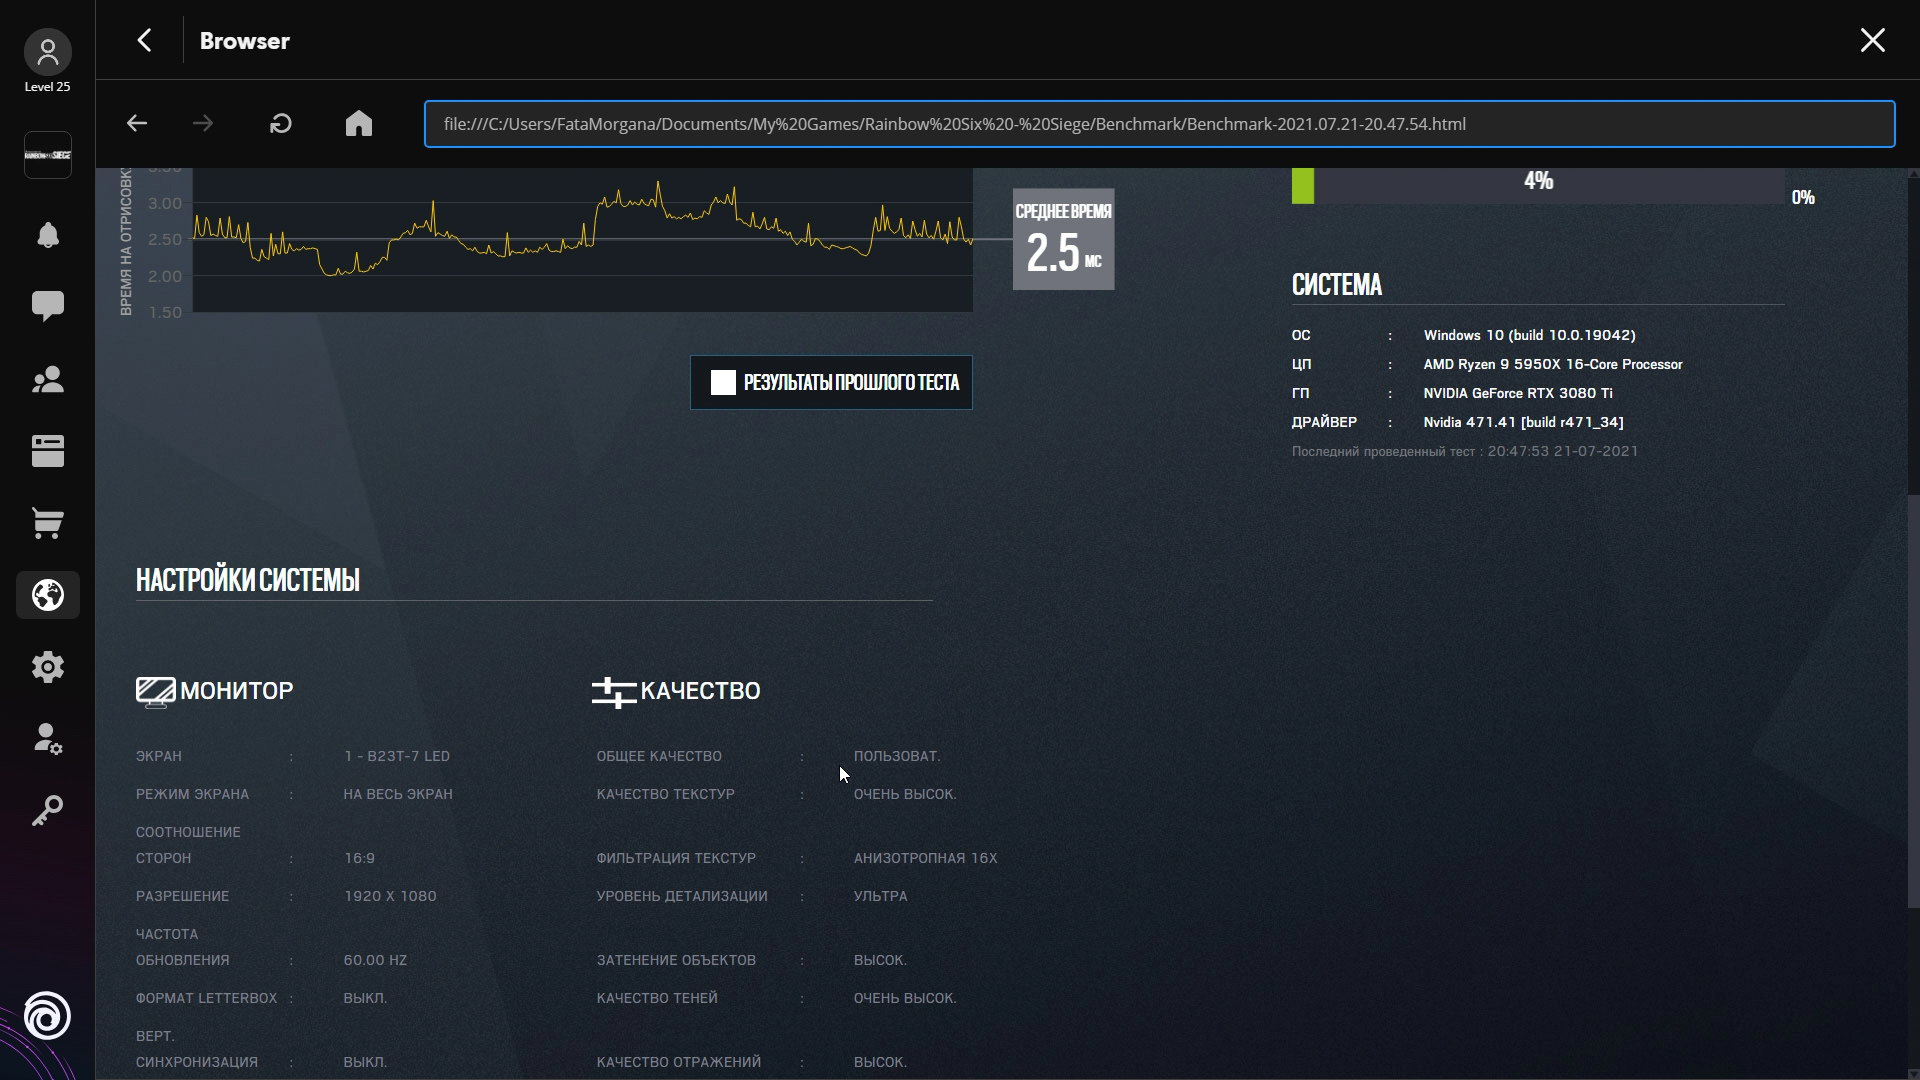
Task: Navigate forward in browser history
Action: pos(203,124)
